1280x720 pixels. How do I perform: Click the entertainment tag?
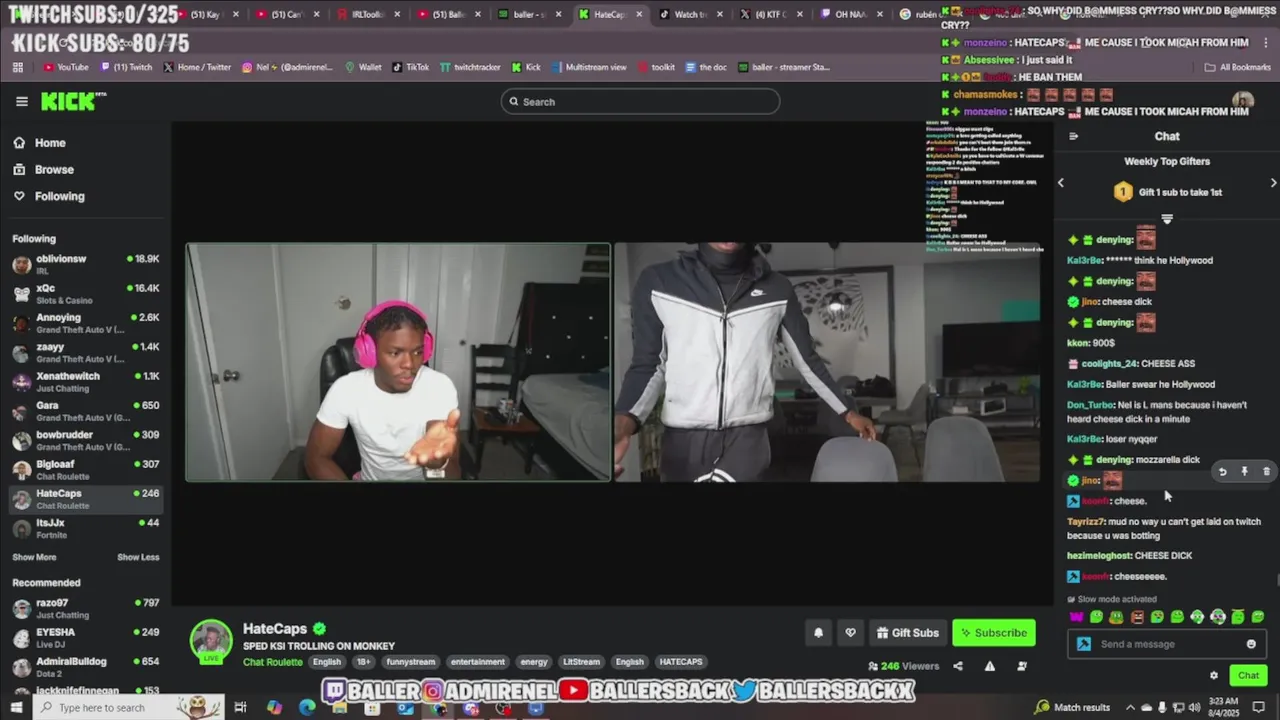coord(478,662)
